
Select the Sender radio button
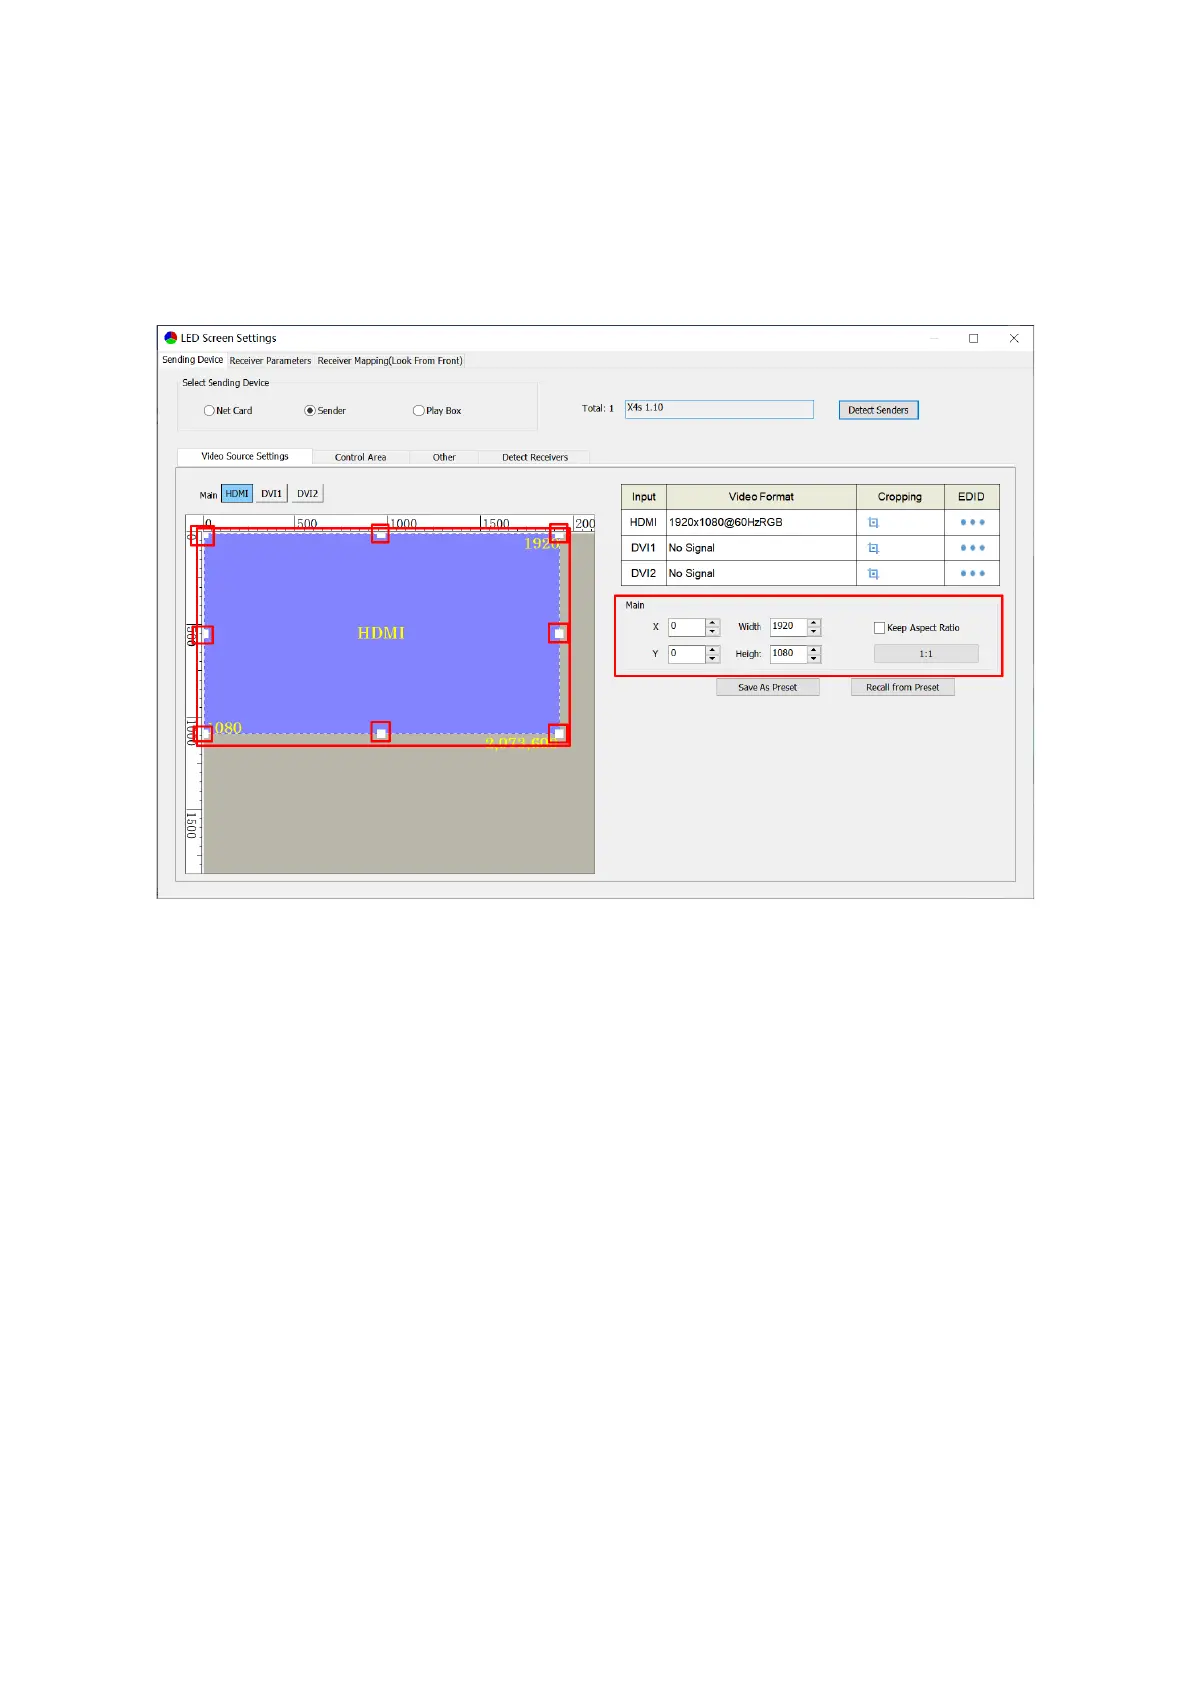point(310,411)
